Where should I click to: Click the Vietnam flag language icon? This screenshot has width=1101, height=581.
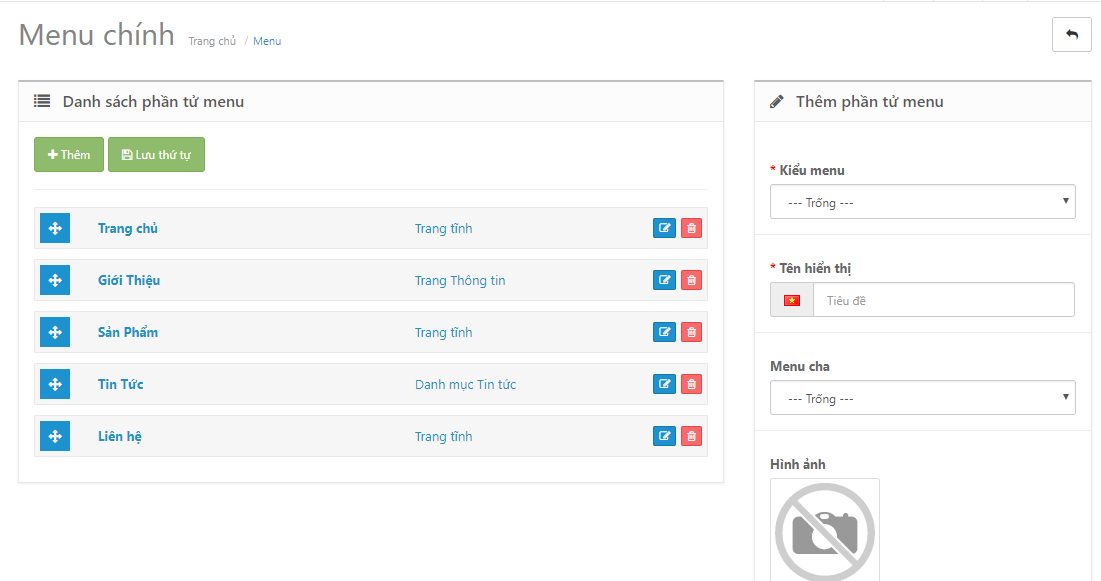coord(792,300)
